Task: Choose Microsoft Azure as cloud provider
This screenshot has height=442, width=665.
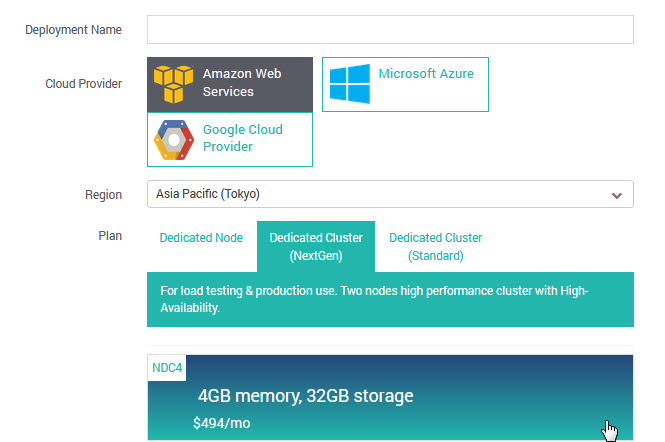Action: [x=405, y=84]
